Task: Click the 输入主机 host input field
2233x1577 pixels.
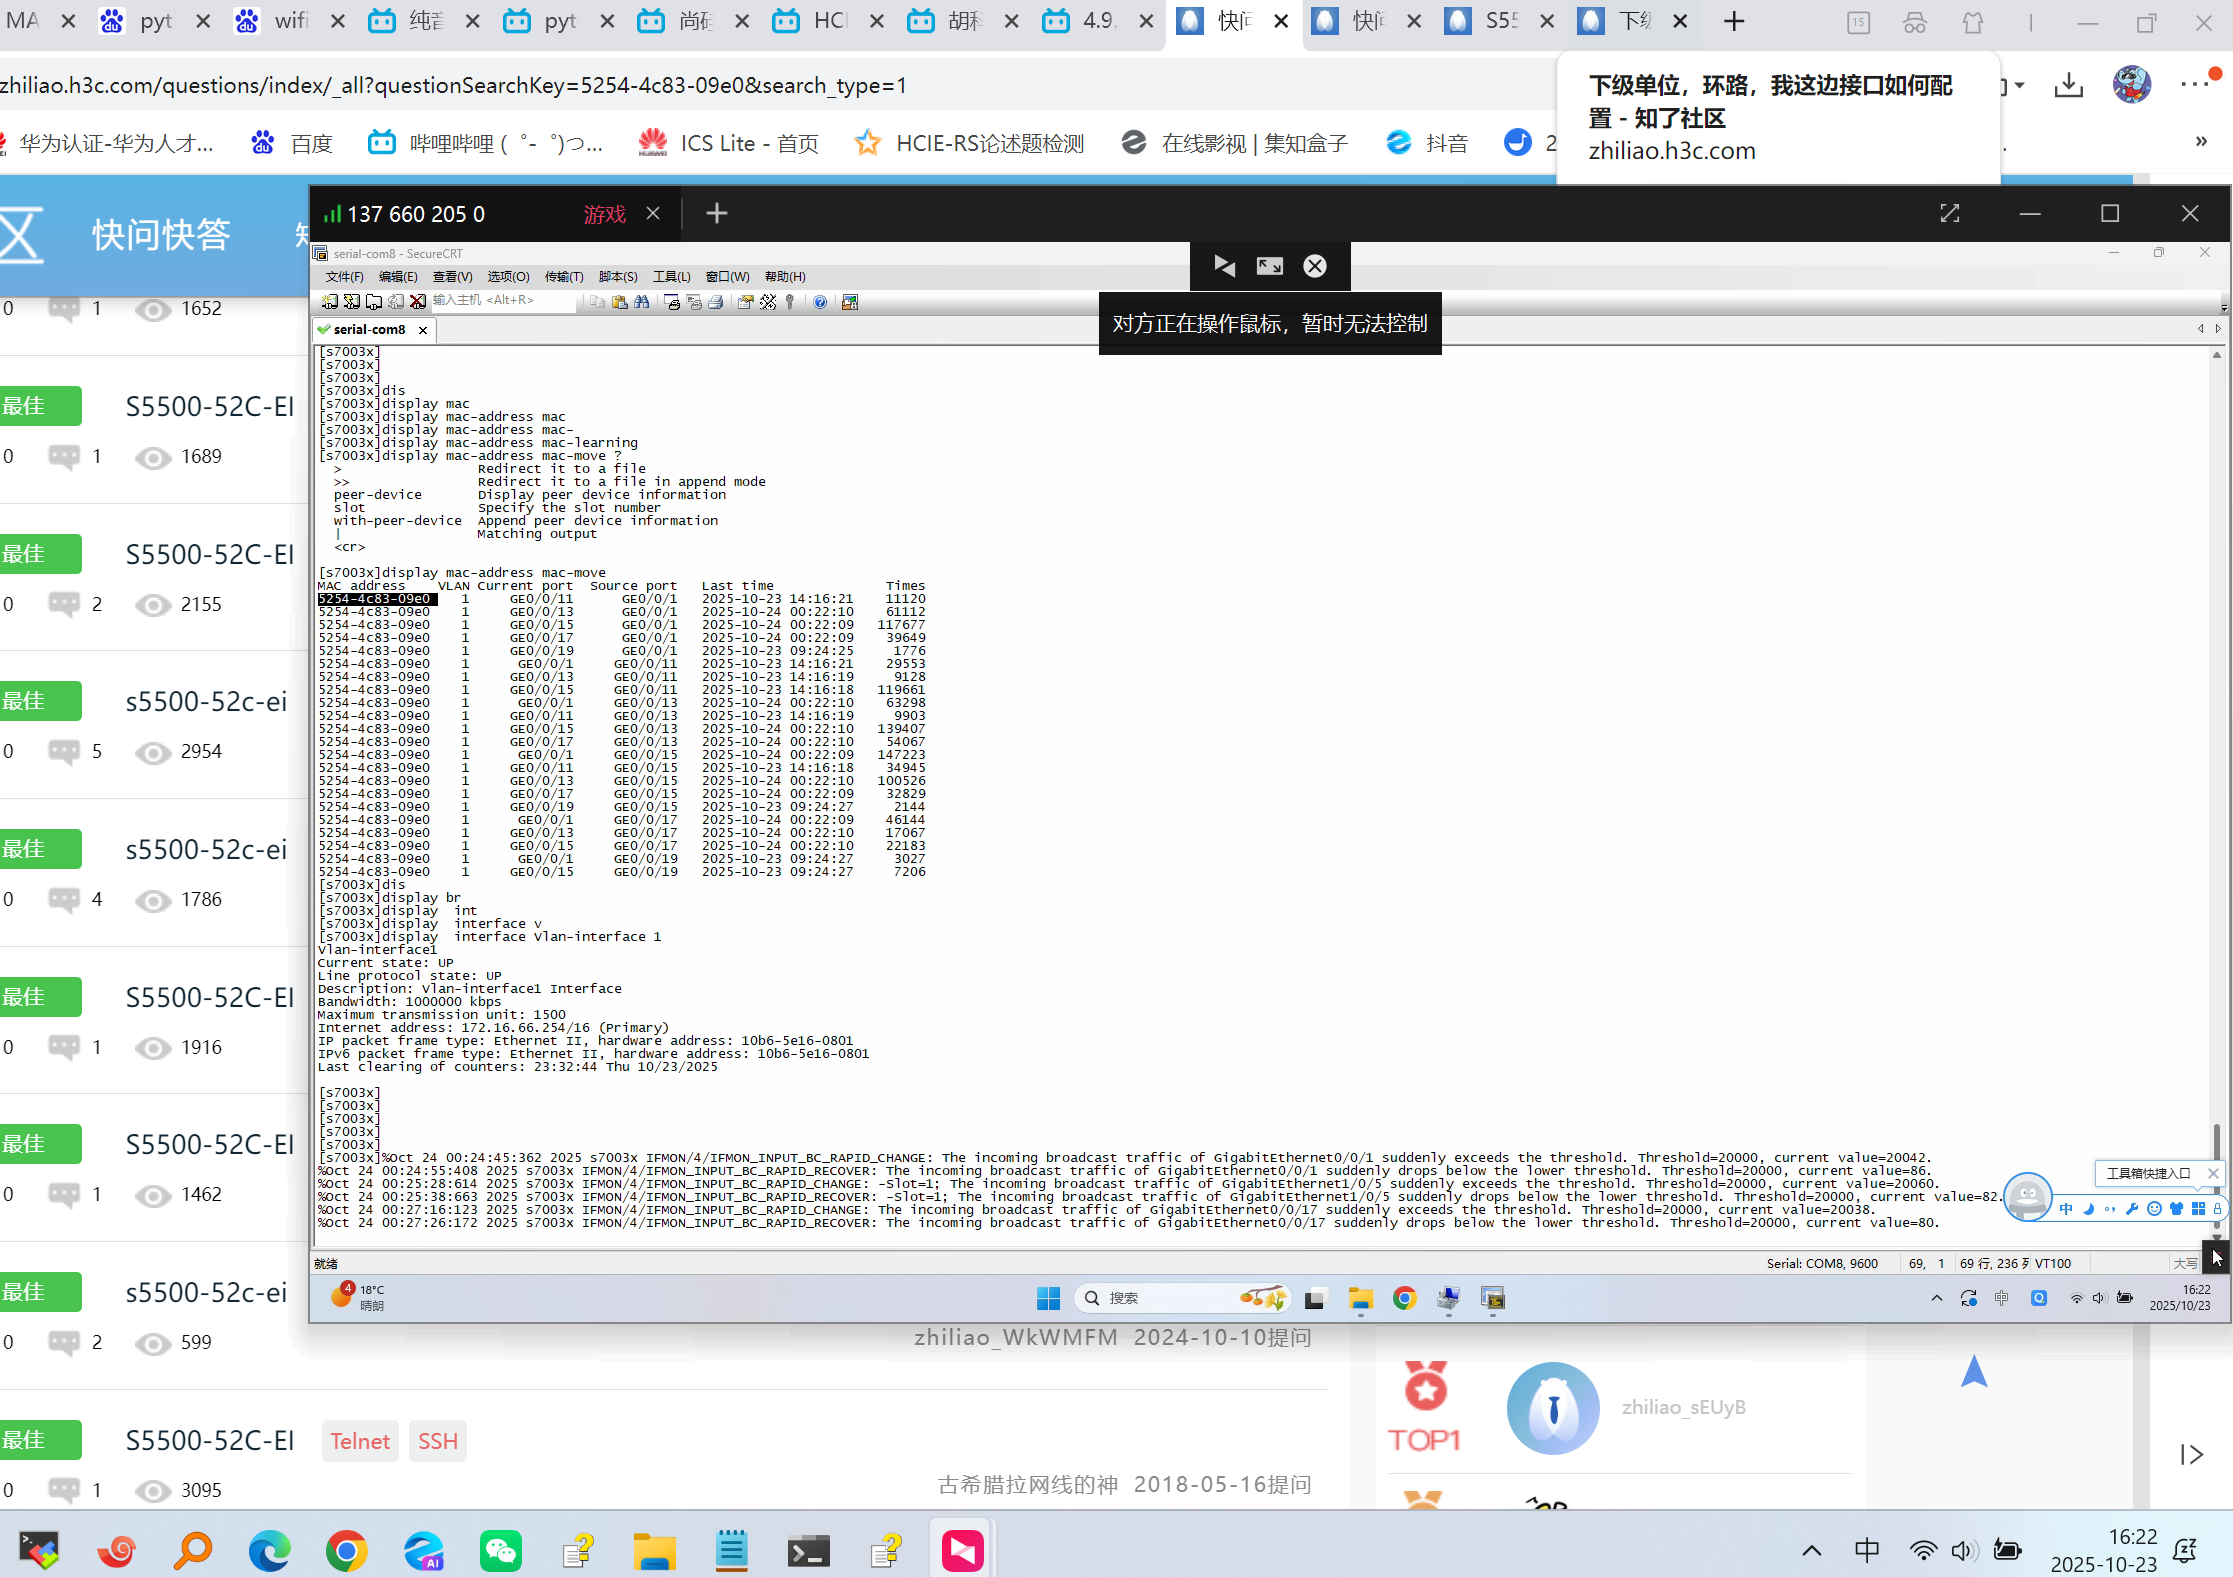Action: 500,301
